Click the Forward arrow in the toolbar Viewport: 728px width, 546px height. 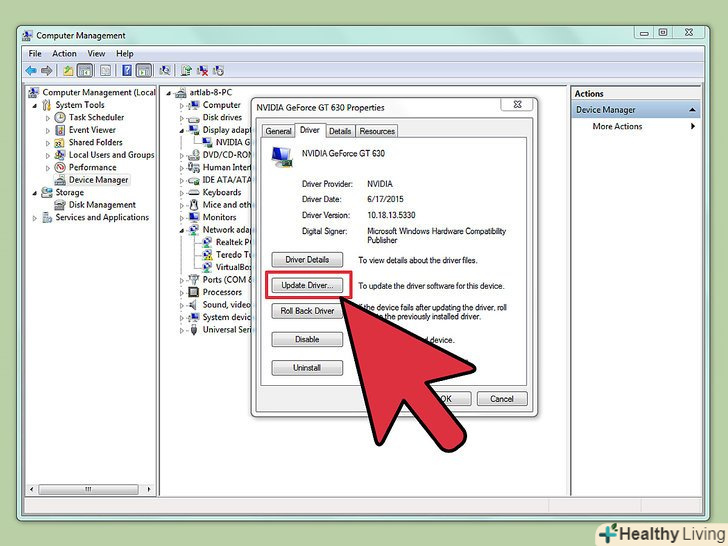[x=46, y=71]
